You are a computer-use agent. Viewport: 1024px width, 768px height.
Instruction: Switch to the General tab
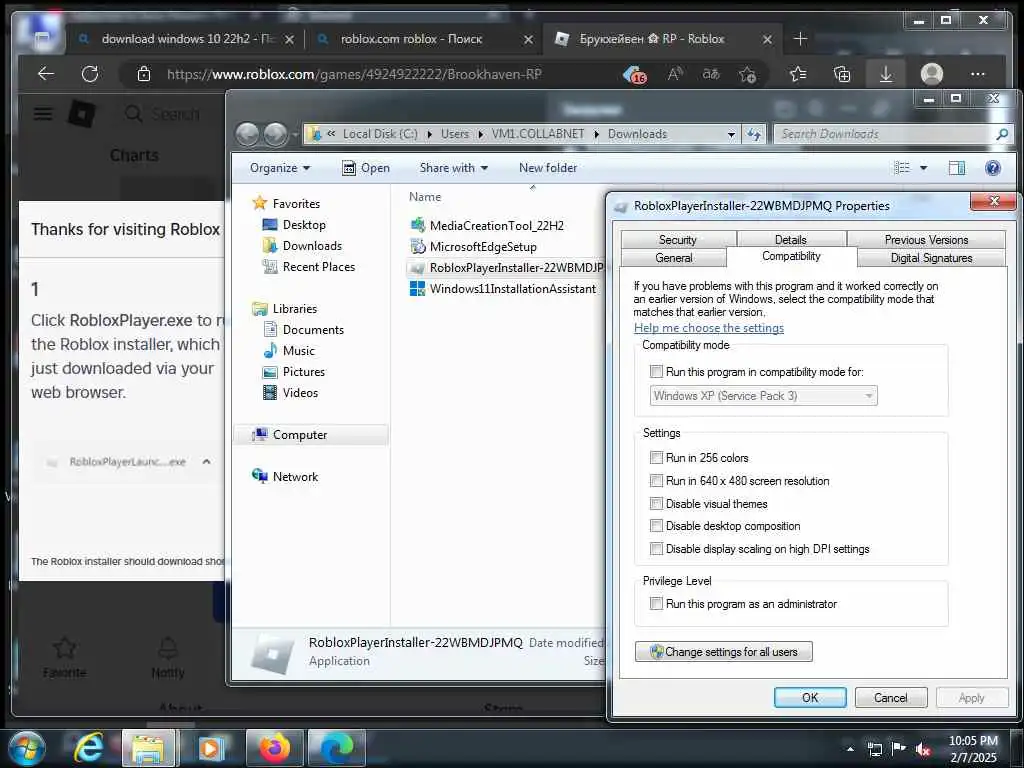coord(673,257)
